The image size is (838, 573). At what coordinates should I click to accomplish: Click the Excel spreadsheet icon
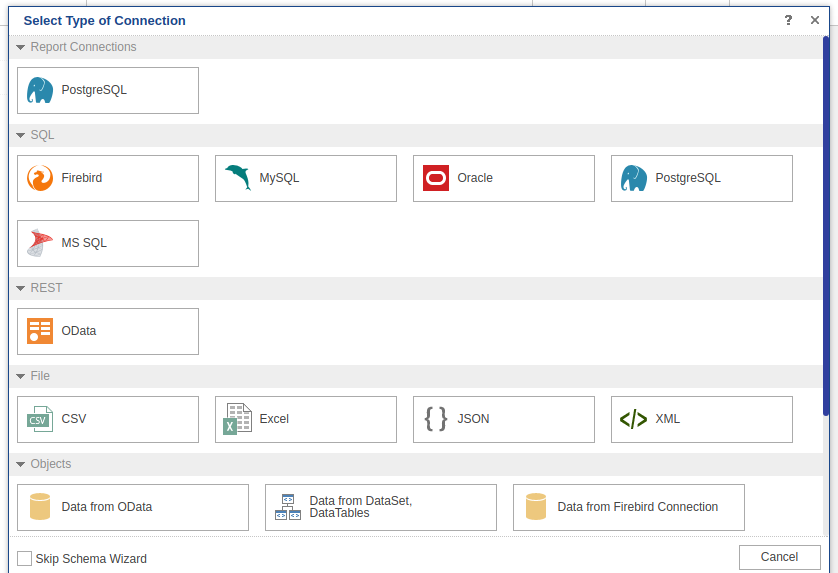tap(238, 419)
